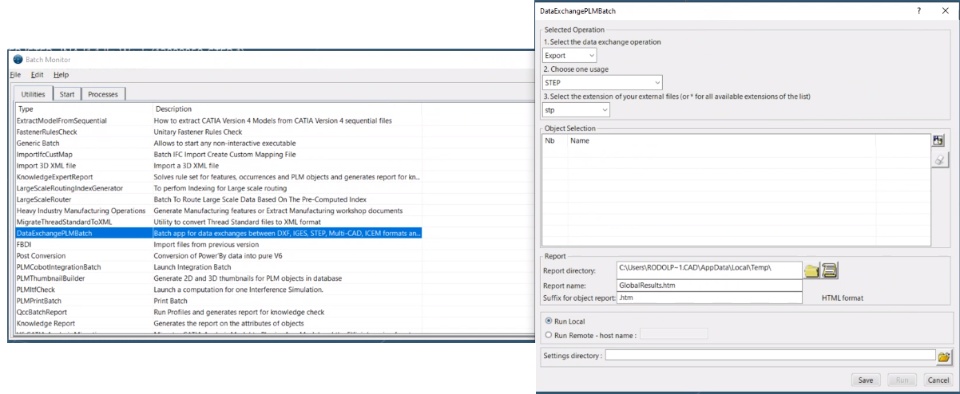Switch to the Utilities tab
This screenshot has height=394, width=960.
click(33, 94)
